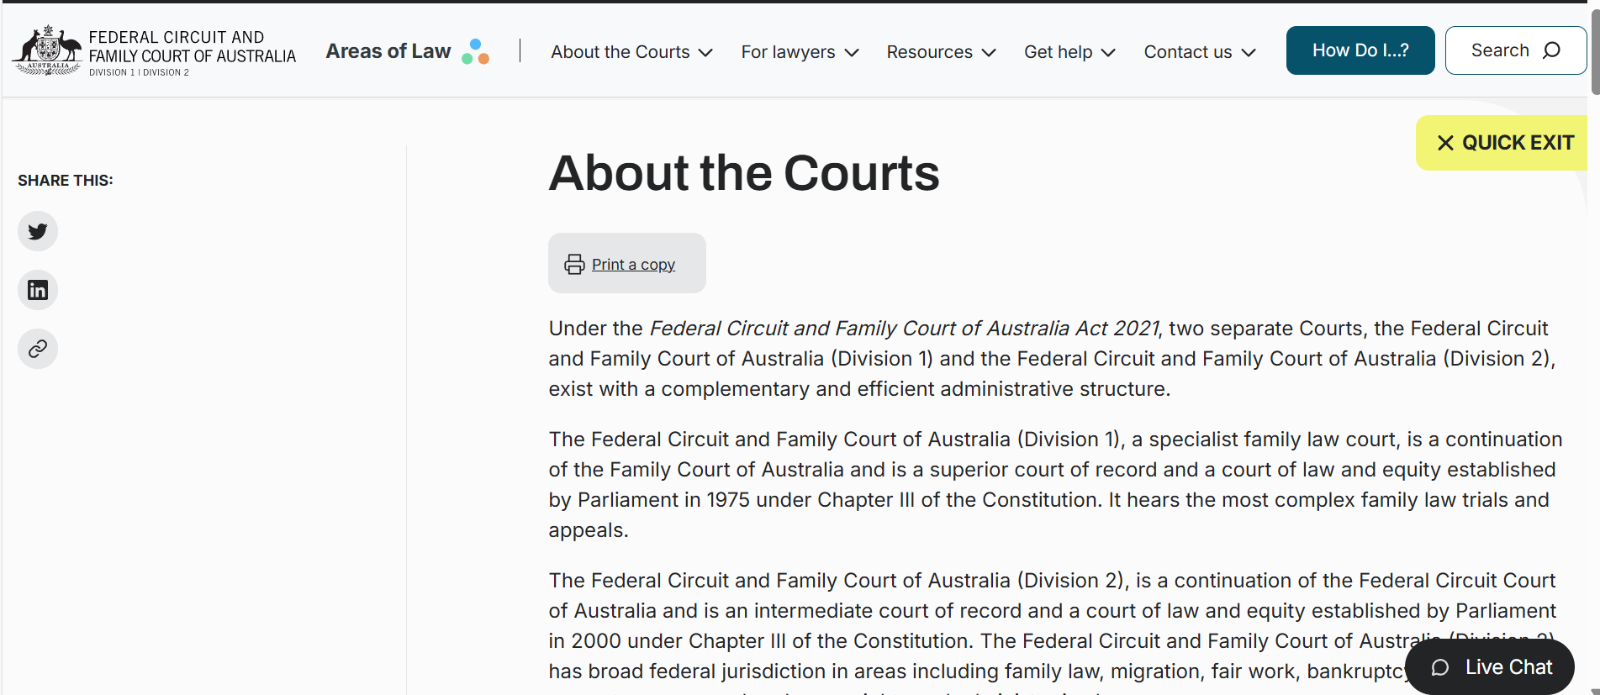Click the magnifier icon in Search
This screenshot has height=695, width=1600.
click(1551, 50)
